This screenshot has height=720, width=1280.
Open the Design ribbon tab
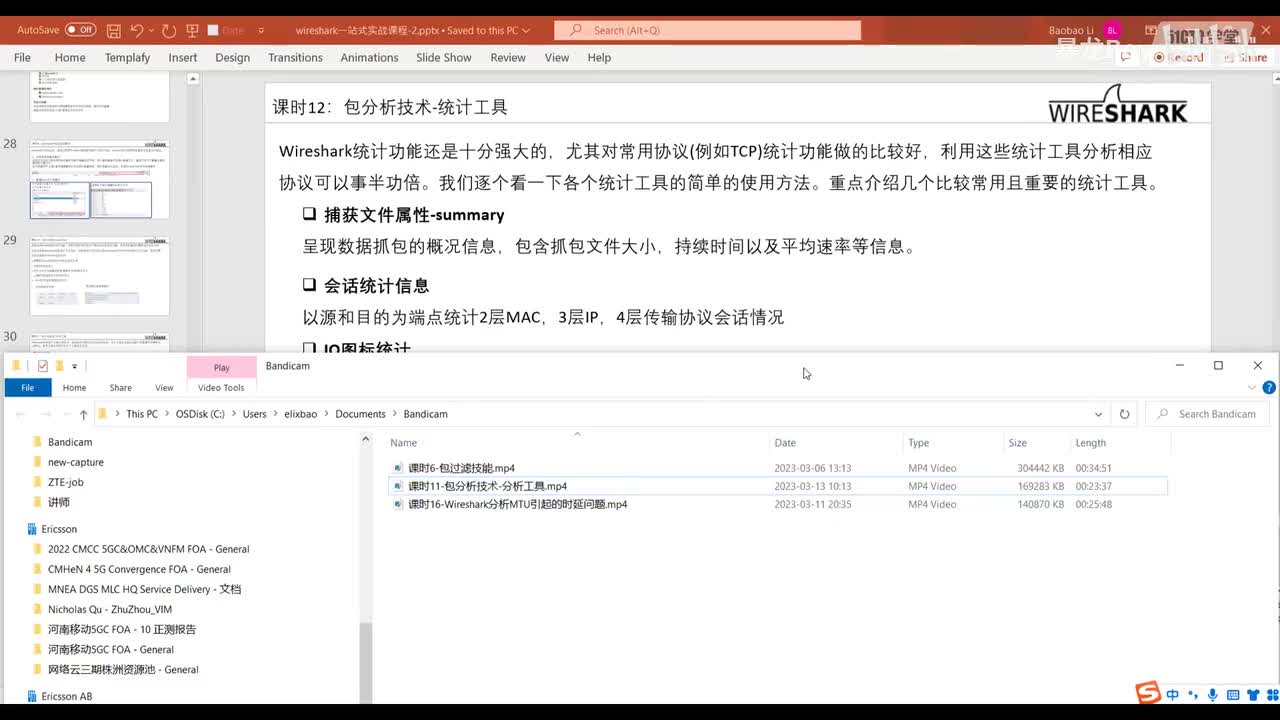[232, 57]
